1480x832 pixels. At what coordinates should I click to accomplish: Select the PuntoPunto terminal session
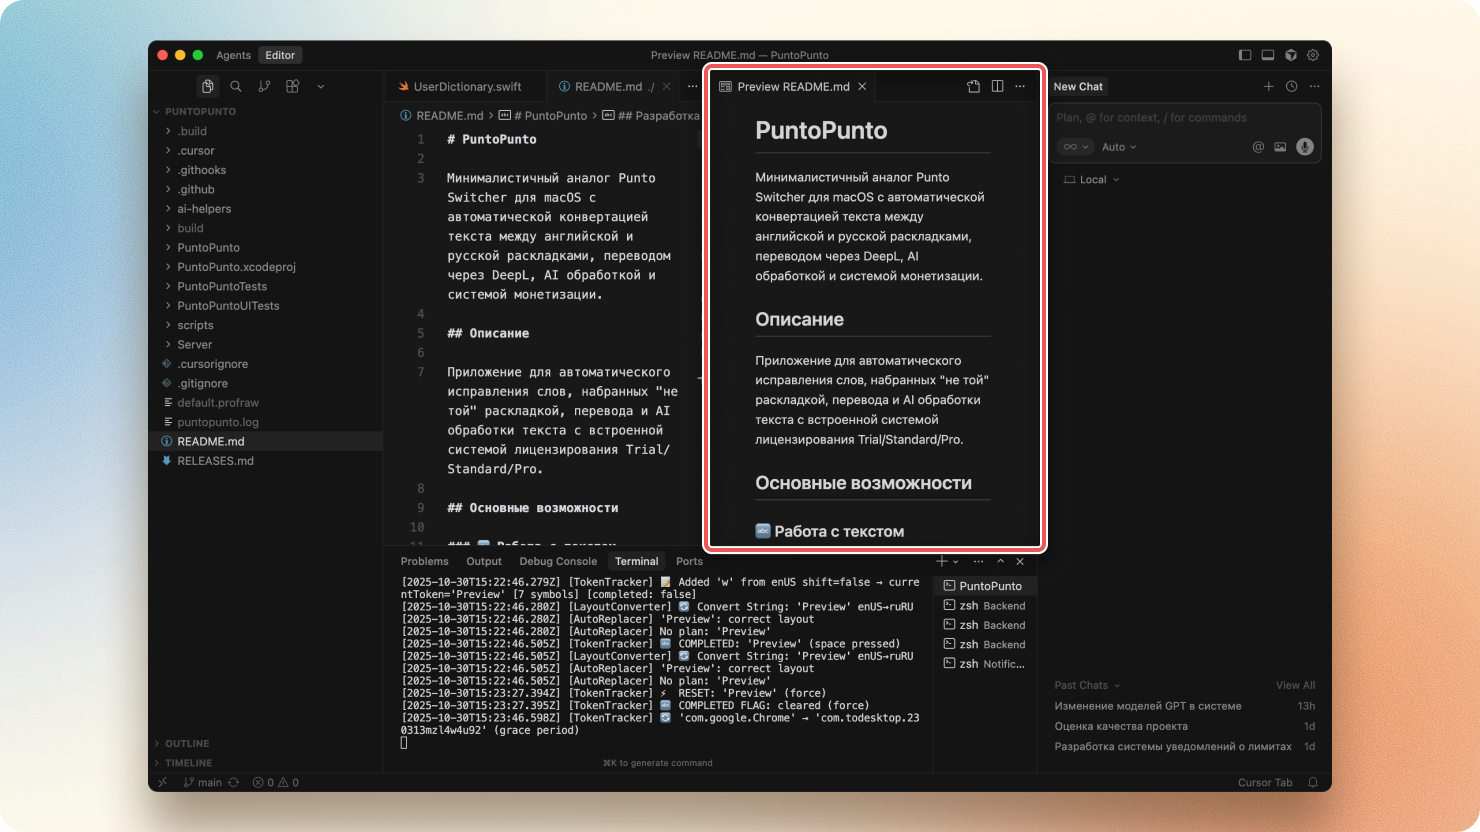pyautogui.click(x=985, y=586)
